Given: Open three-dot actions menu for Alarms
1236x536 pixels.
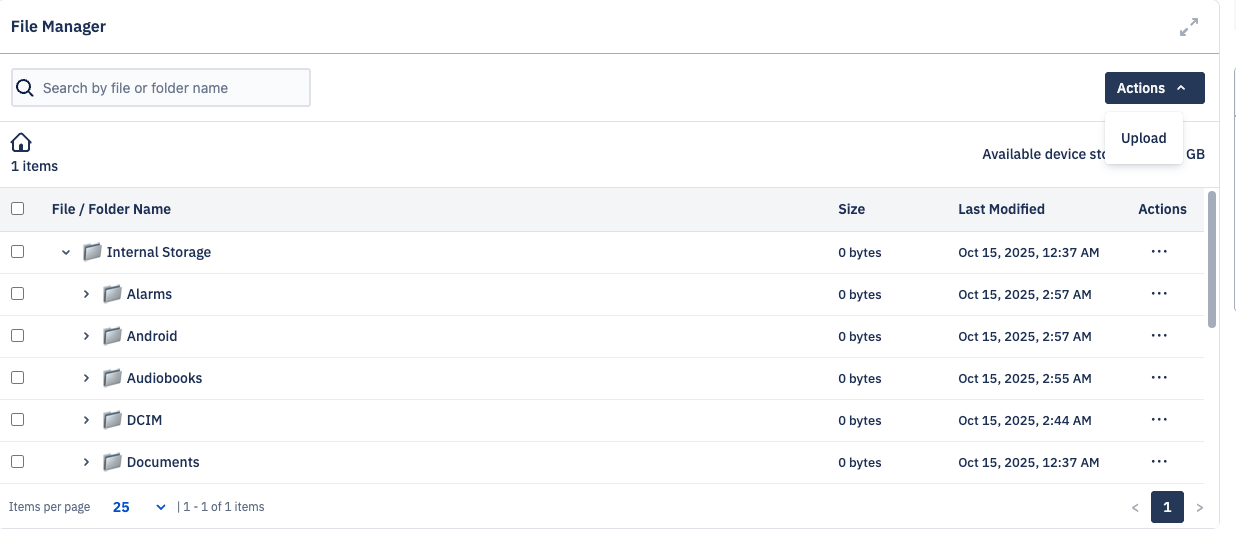Looking at the screenshot, I should [1159, 294].
